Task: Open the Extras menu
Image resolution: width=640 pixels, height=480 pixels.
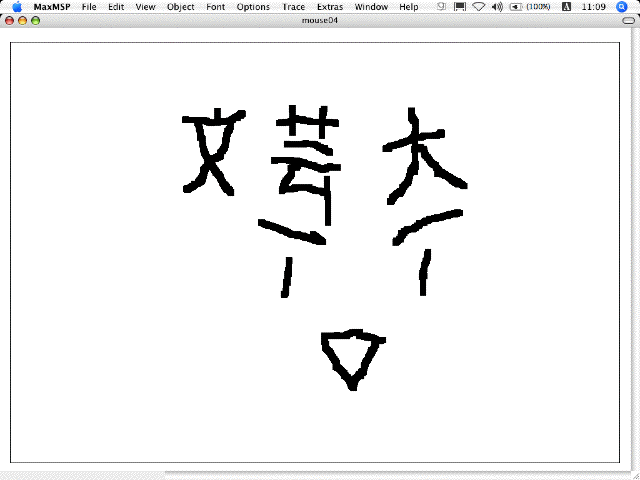Action: tap(330, 7)
